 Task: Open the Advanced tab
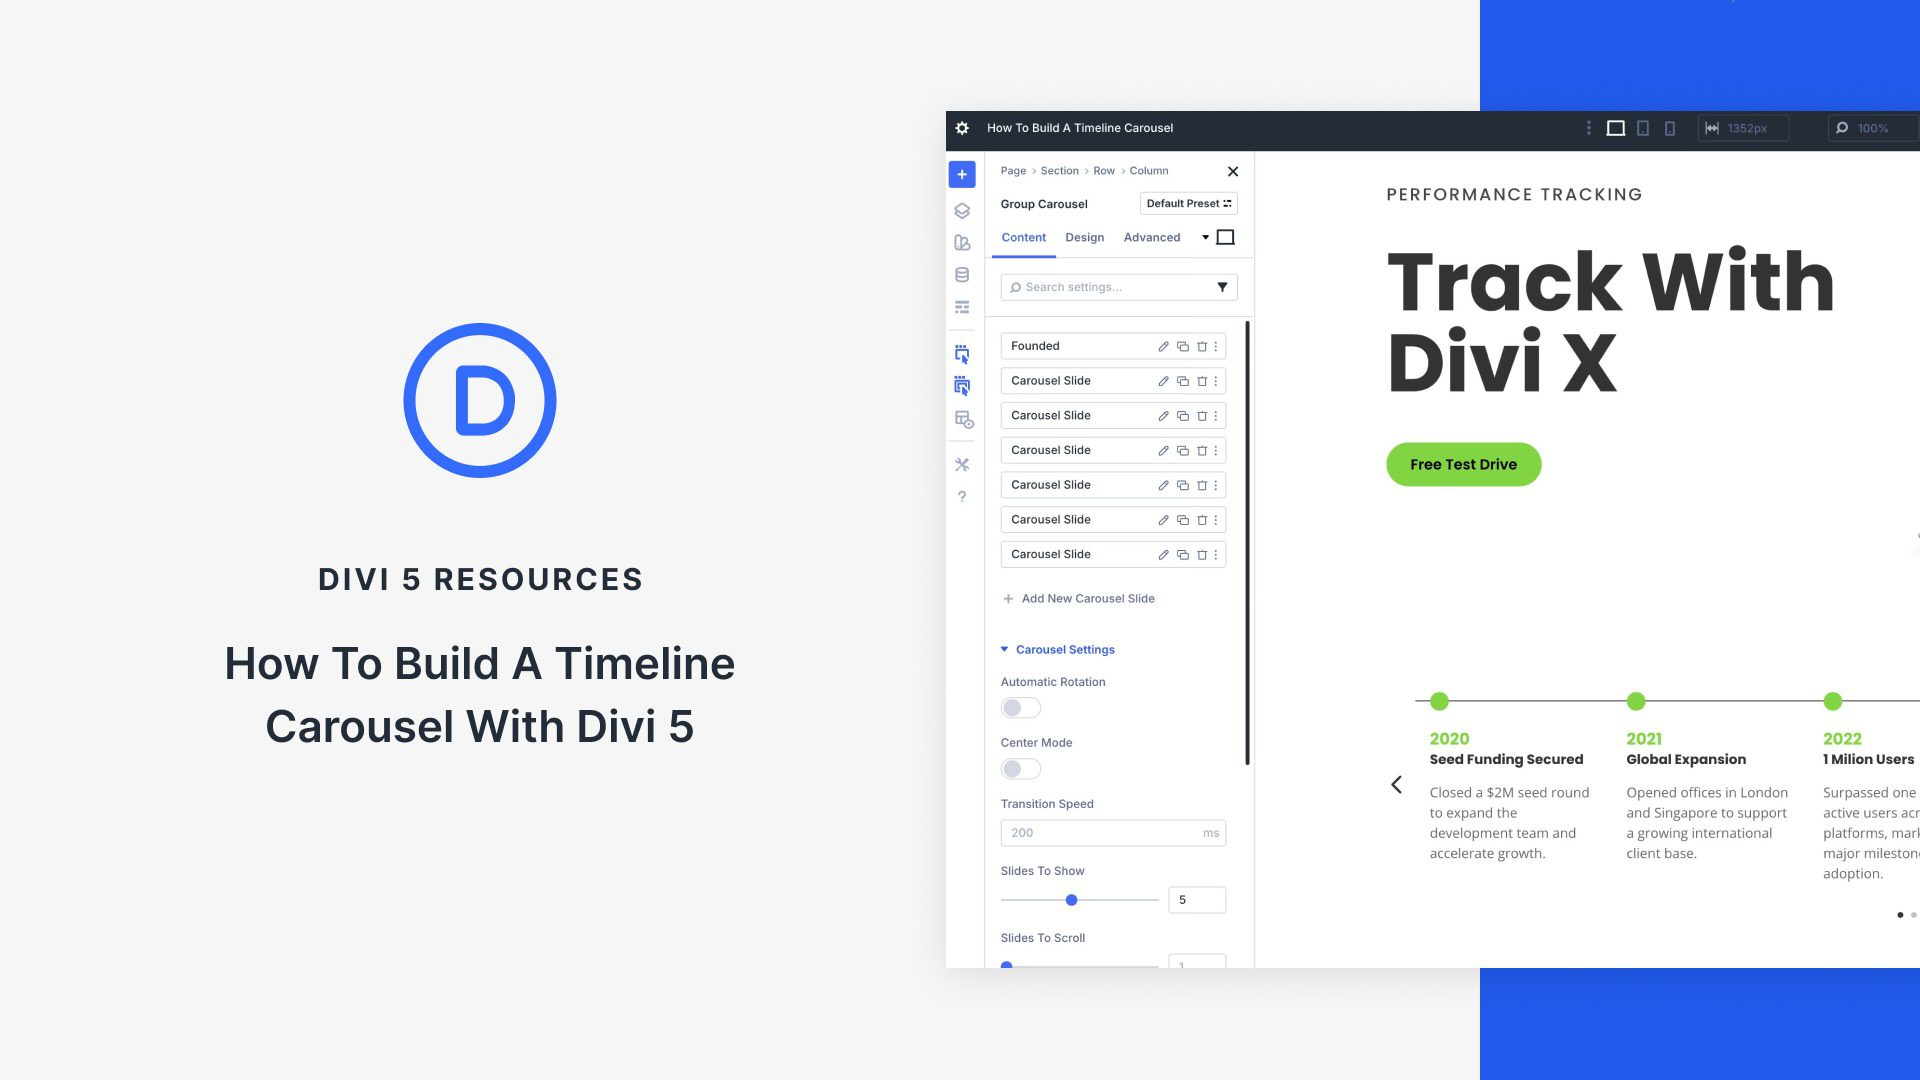(1151, 237)
